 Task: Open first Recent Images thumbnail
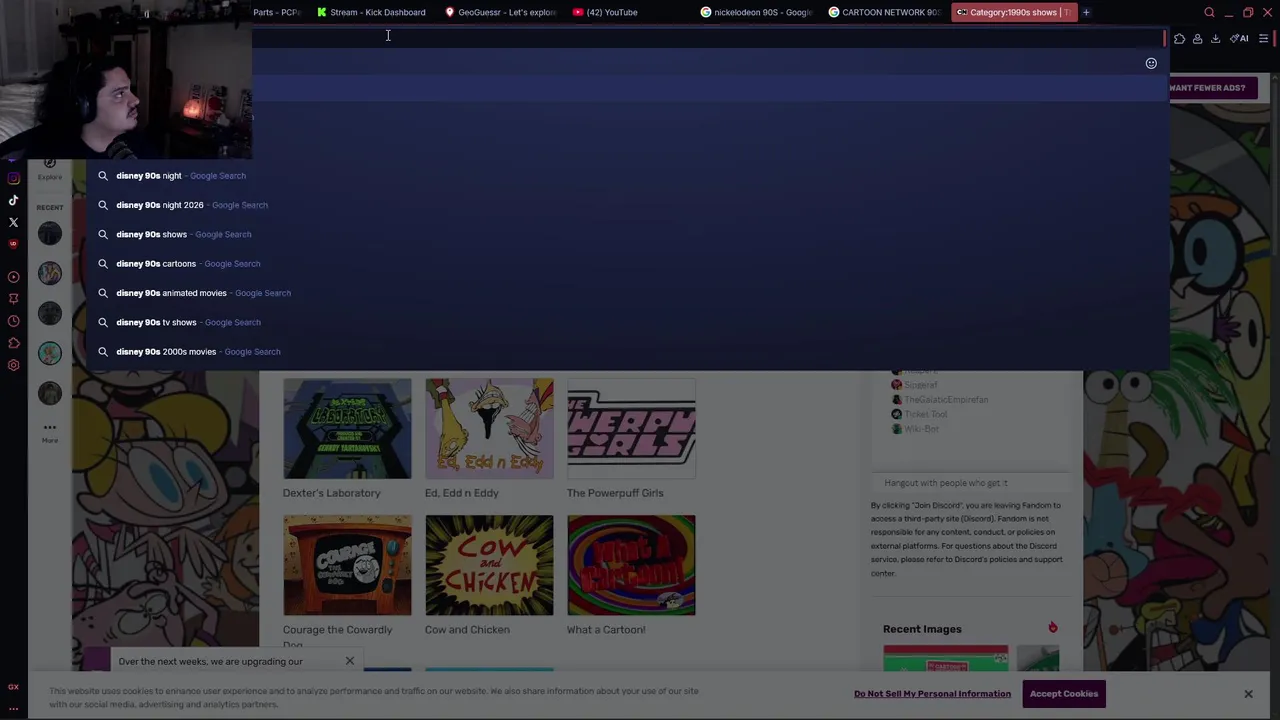click(945, 659)
